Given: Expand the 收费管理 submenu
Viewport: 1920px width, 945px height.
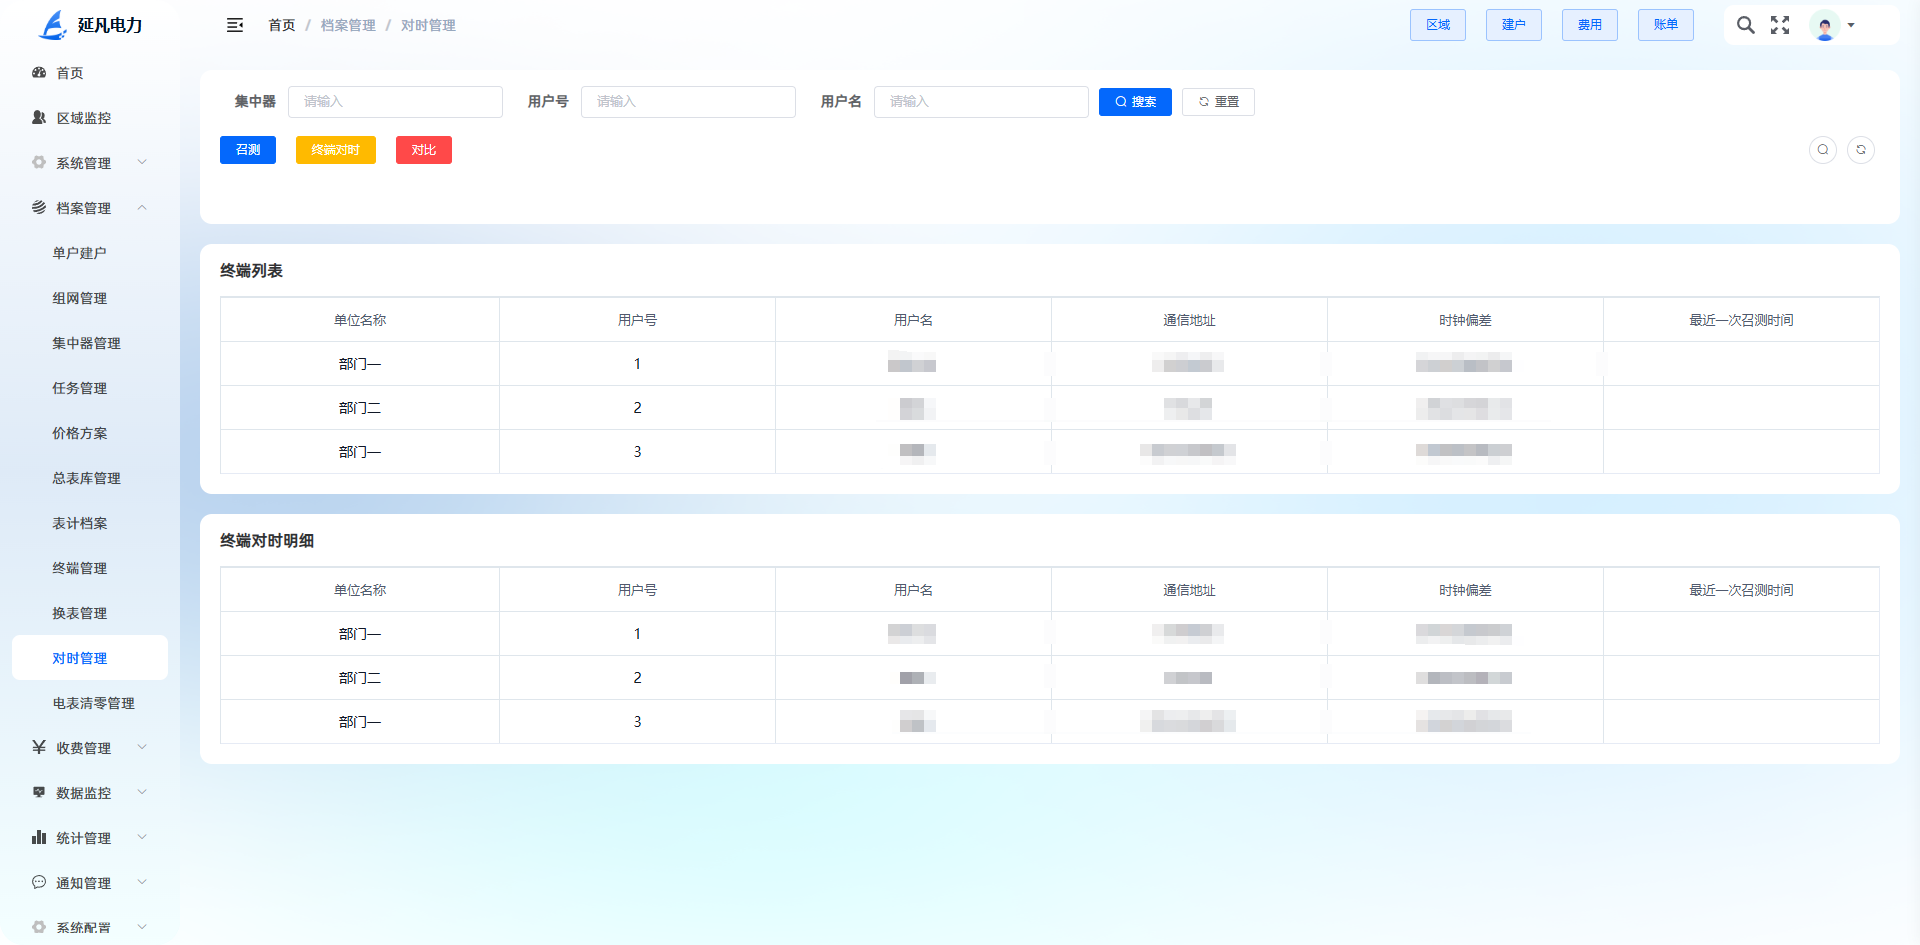Looking at the screenshot, I should pos(90,748).
